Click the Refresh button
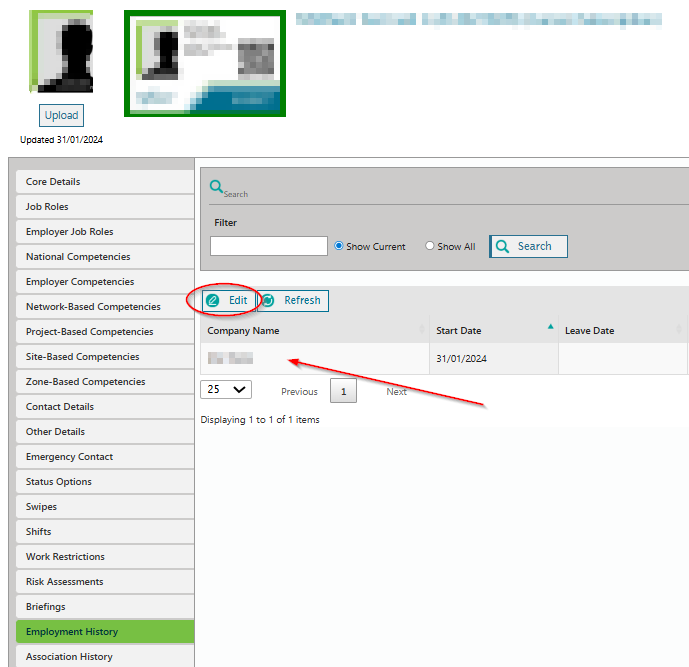The width and height of the screenshot is (689, 667). (293, 301)
